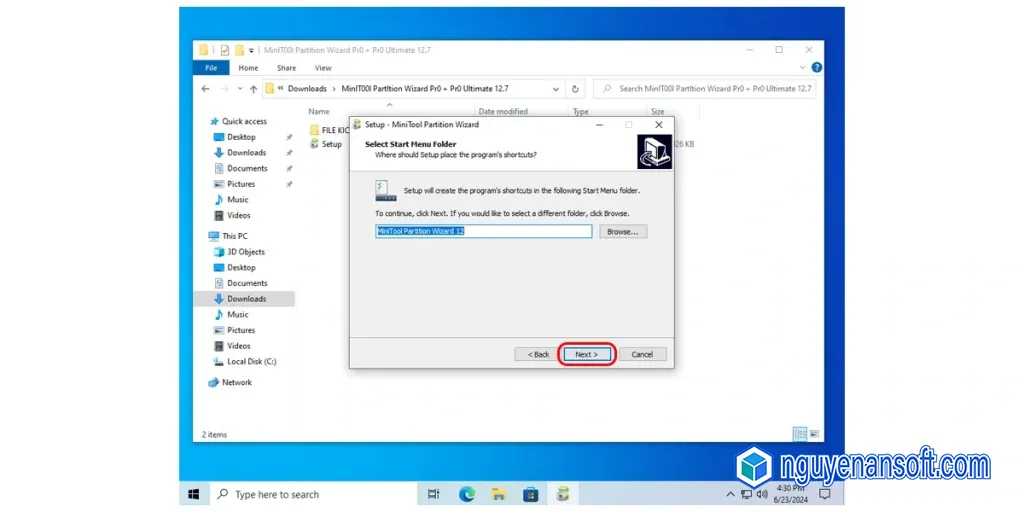Open the Share ribbon tab
Image resolution: width=1024 pixels, height=512 pixels.
[286, 68]
